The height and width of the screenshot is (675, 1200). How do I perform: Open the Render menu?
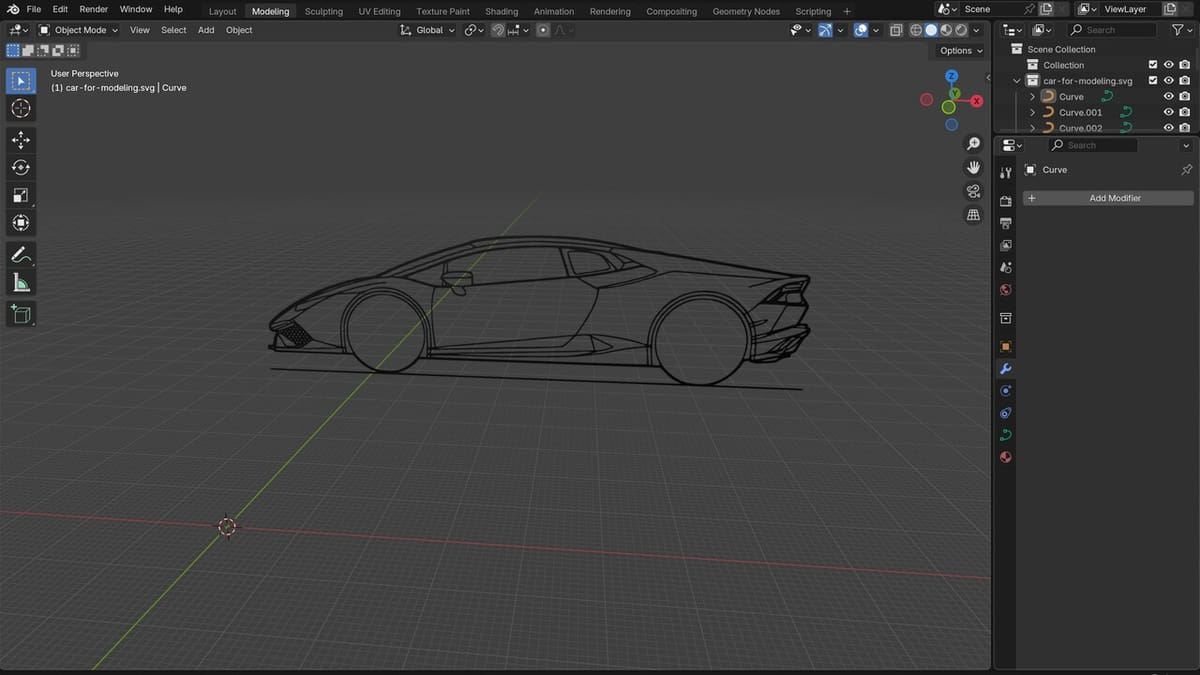point(93,9)
